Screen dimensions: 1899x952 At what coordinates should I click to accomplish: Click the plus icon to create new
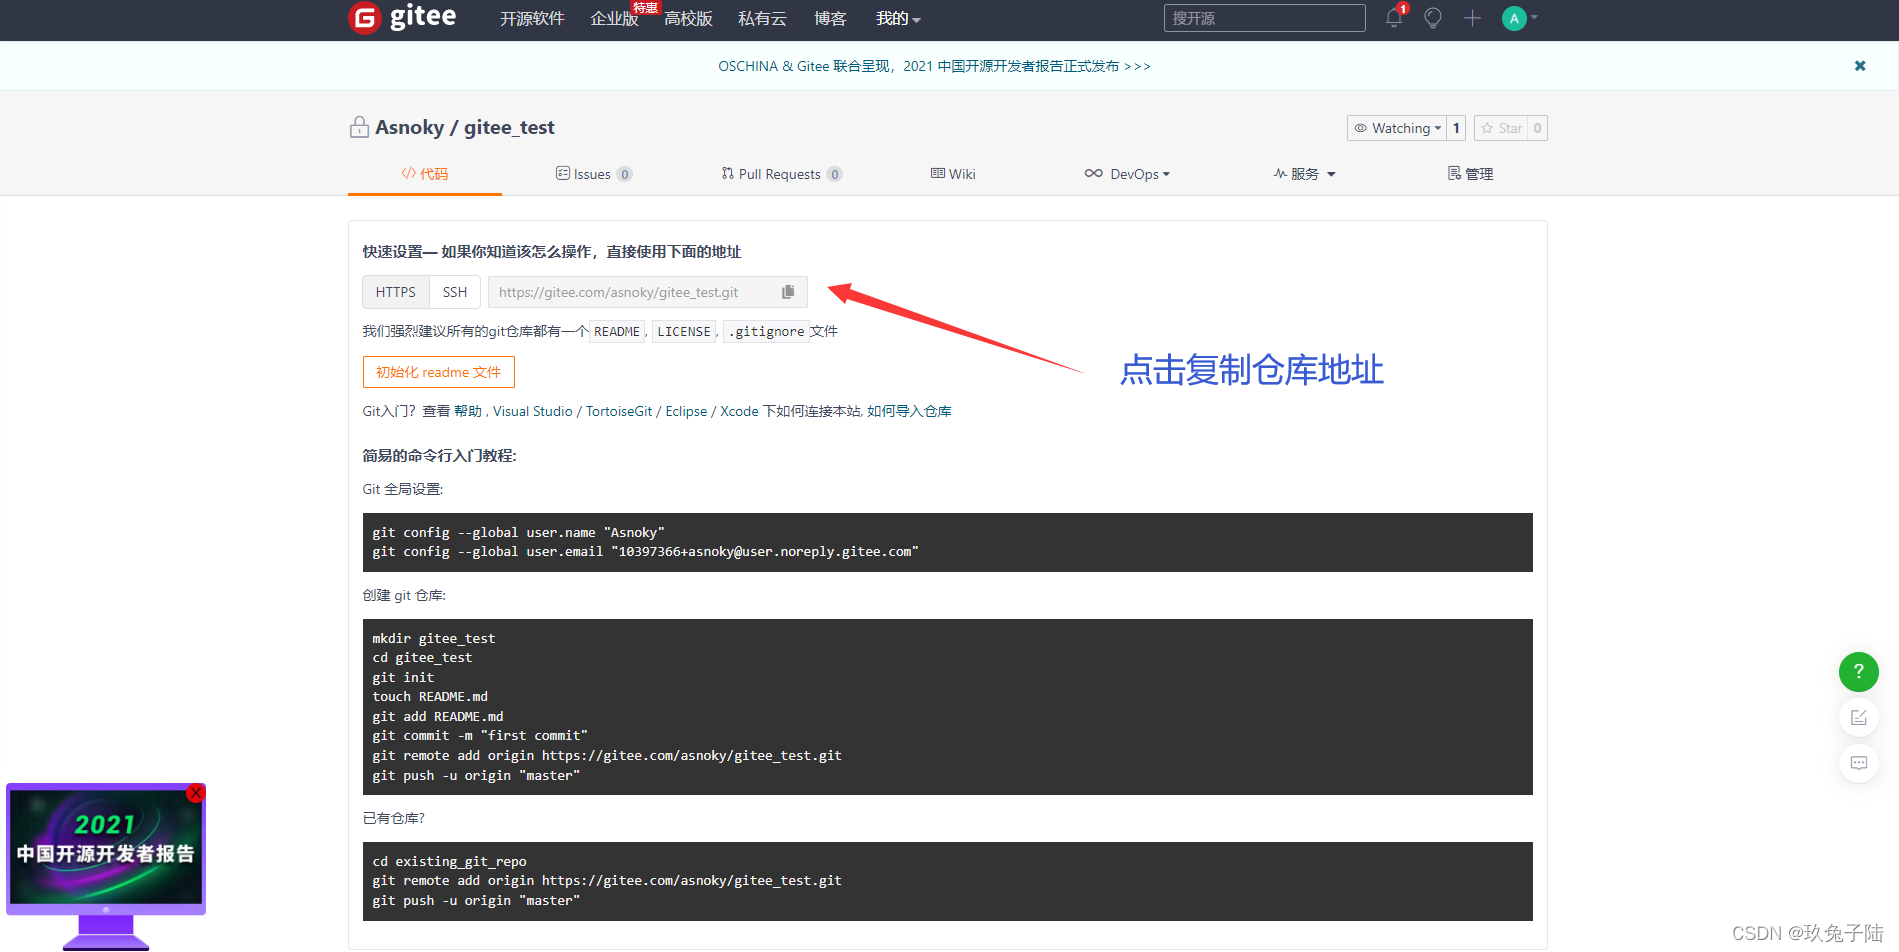pyautogui.click(x=1472, y=18)
